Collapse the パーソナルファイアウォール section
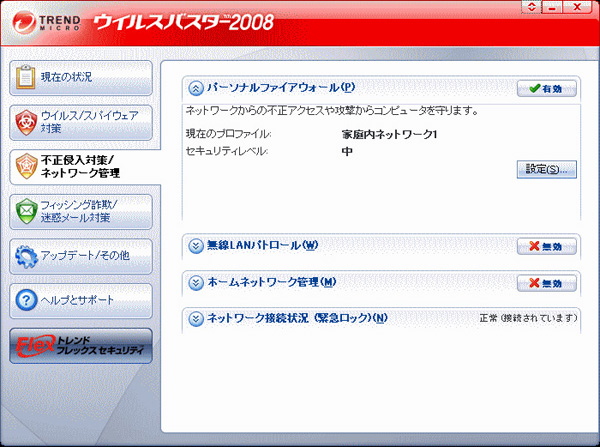This screenshot has height=447, width=600. tap(196, 88)
